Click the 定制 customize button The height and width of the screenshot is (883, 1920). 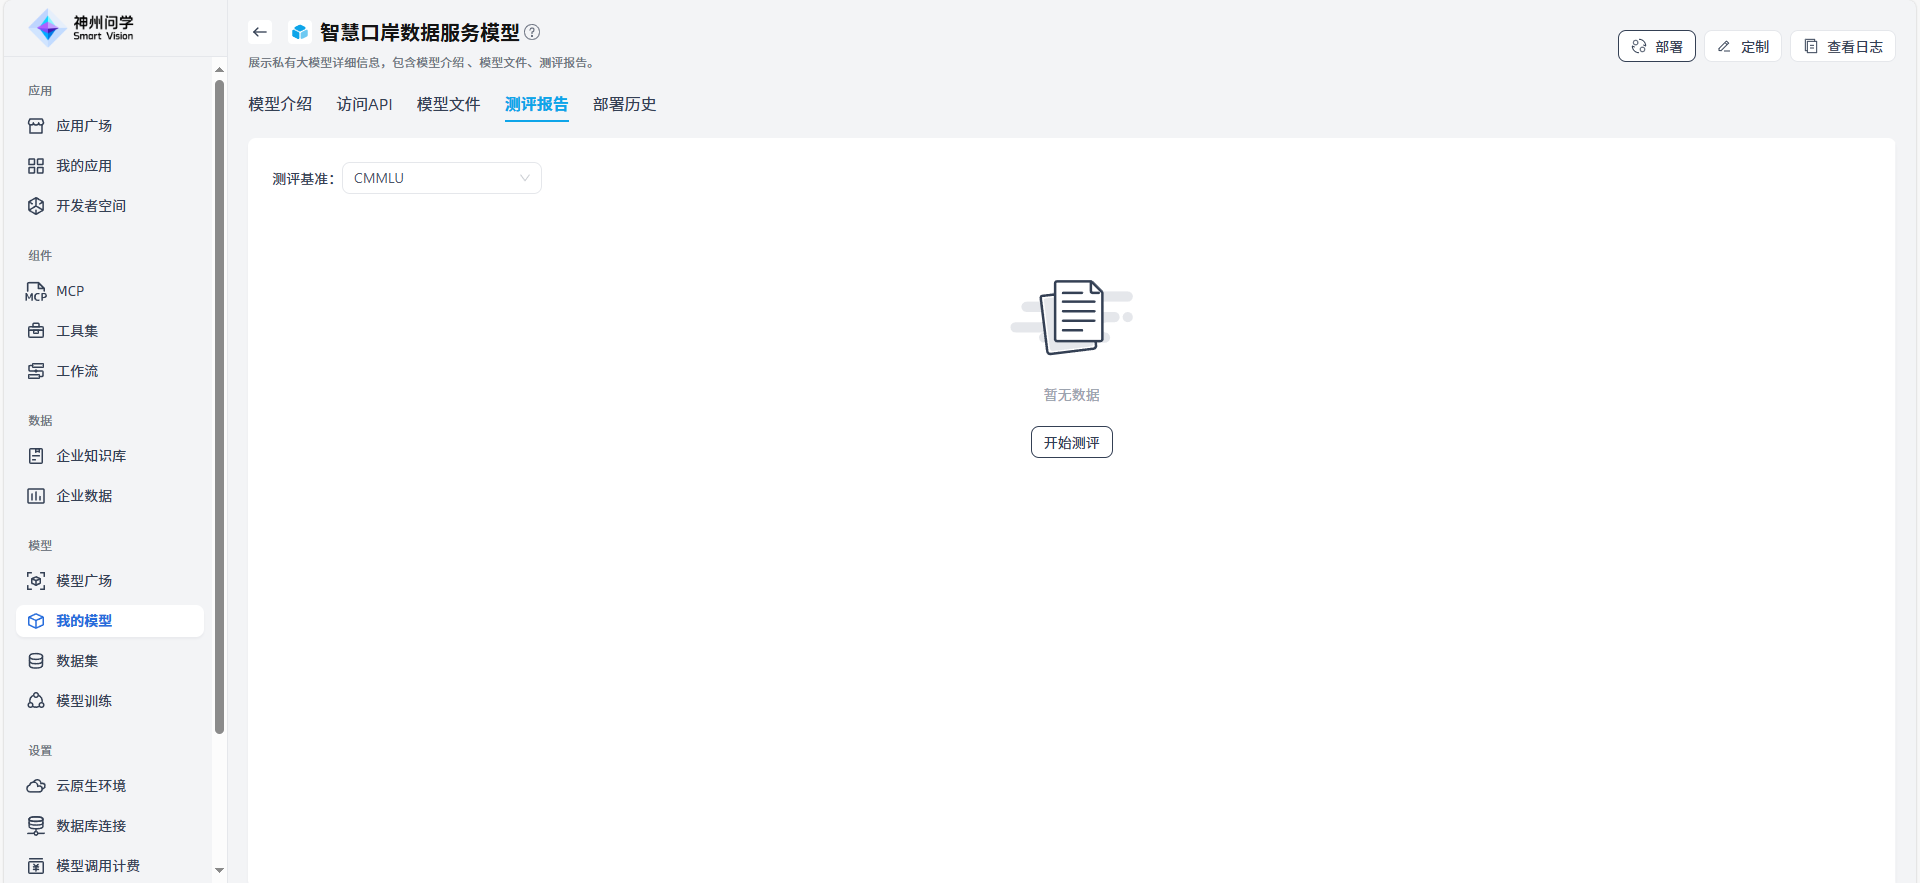[x=1743, y=46]
